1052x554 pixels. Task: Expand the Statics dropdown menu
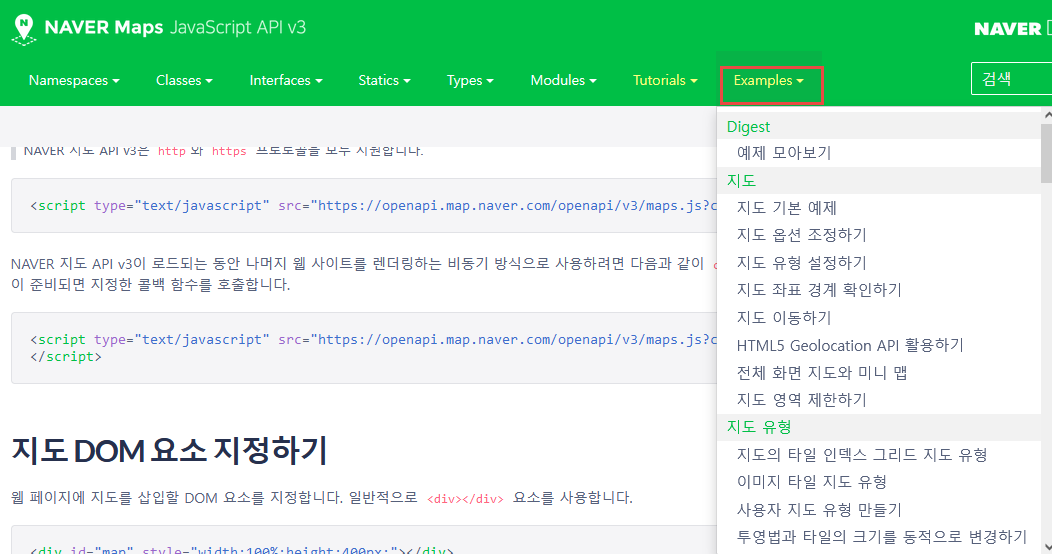point(384,80)
